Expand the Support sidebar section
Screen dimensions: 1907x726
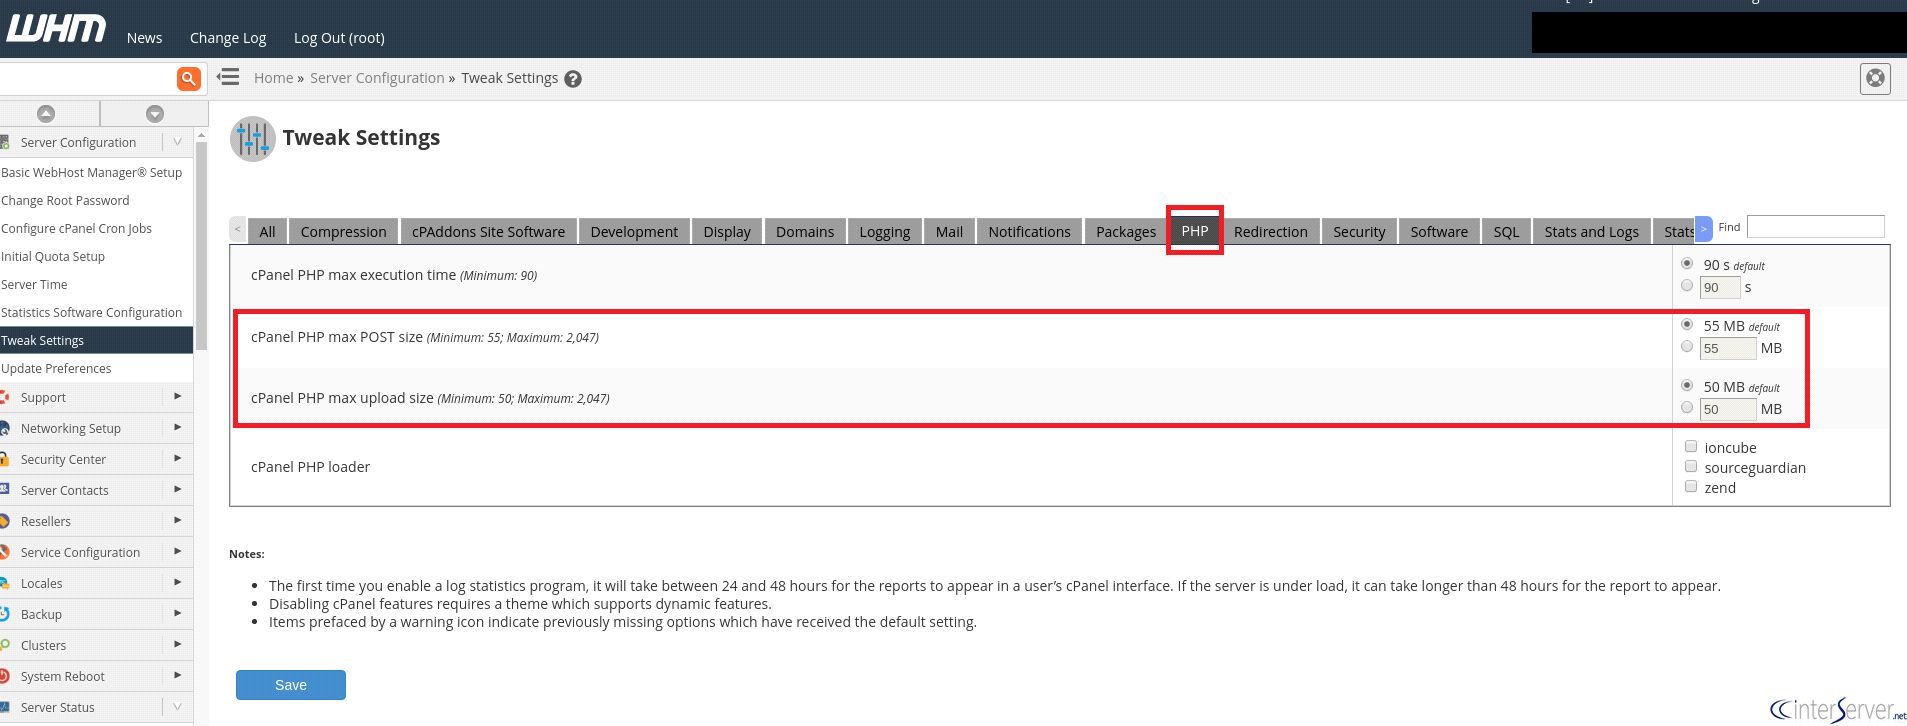pyautogui.click(x=177, y=397)
